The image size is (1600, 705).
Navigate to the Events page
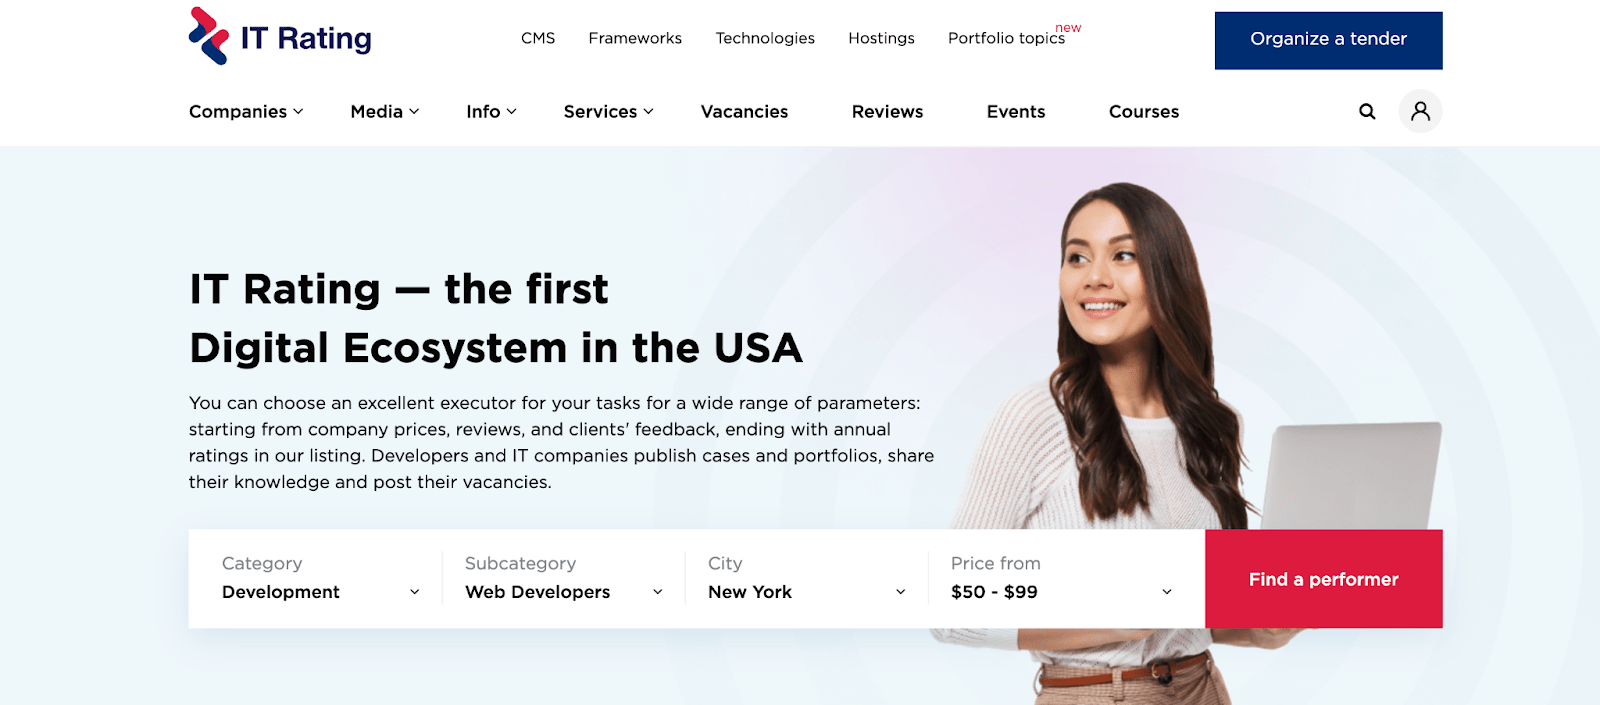pos(1016,112)
